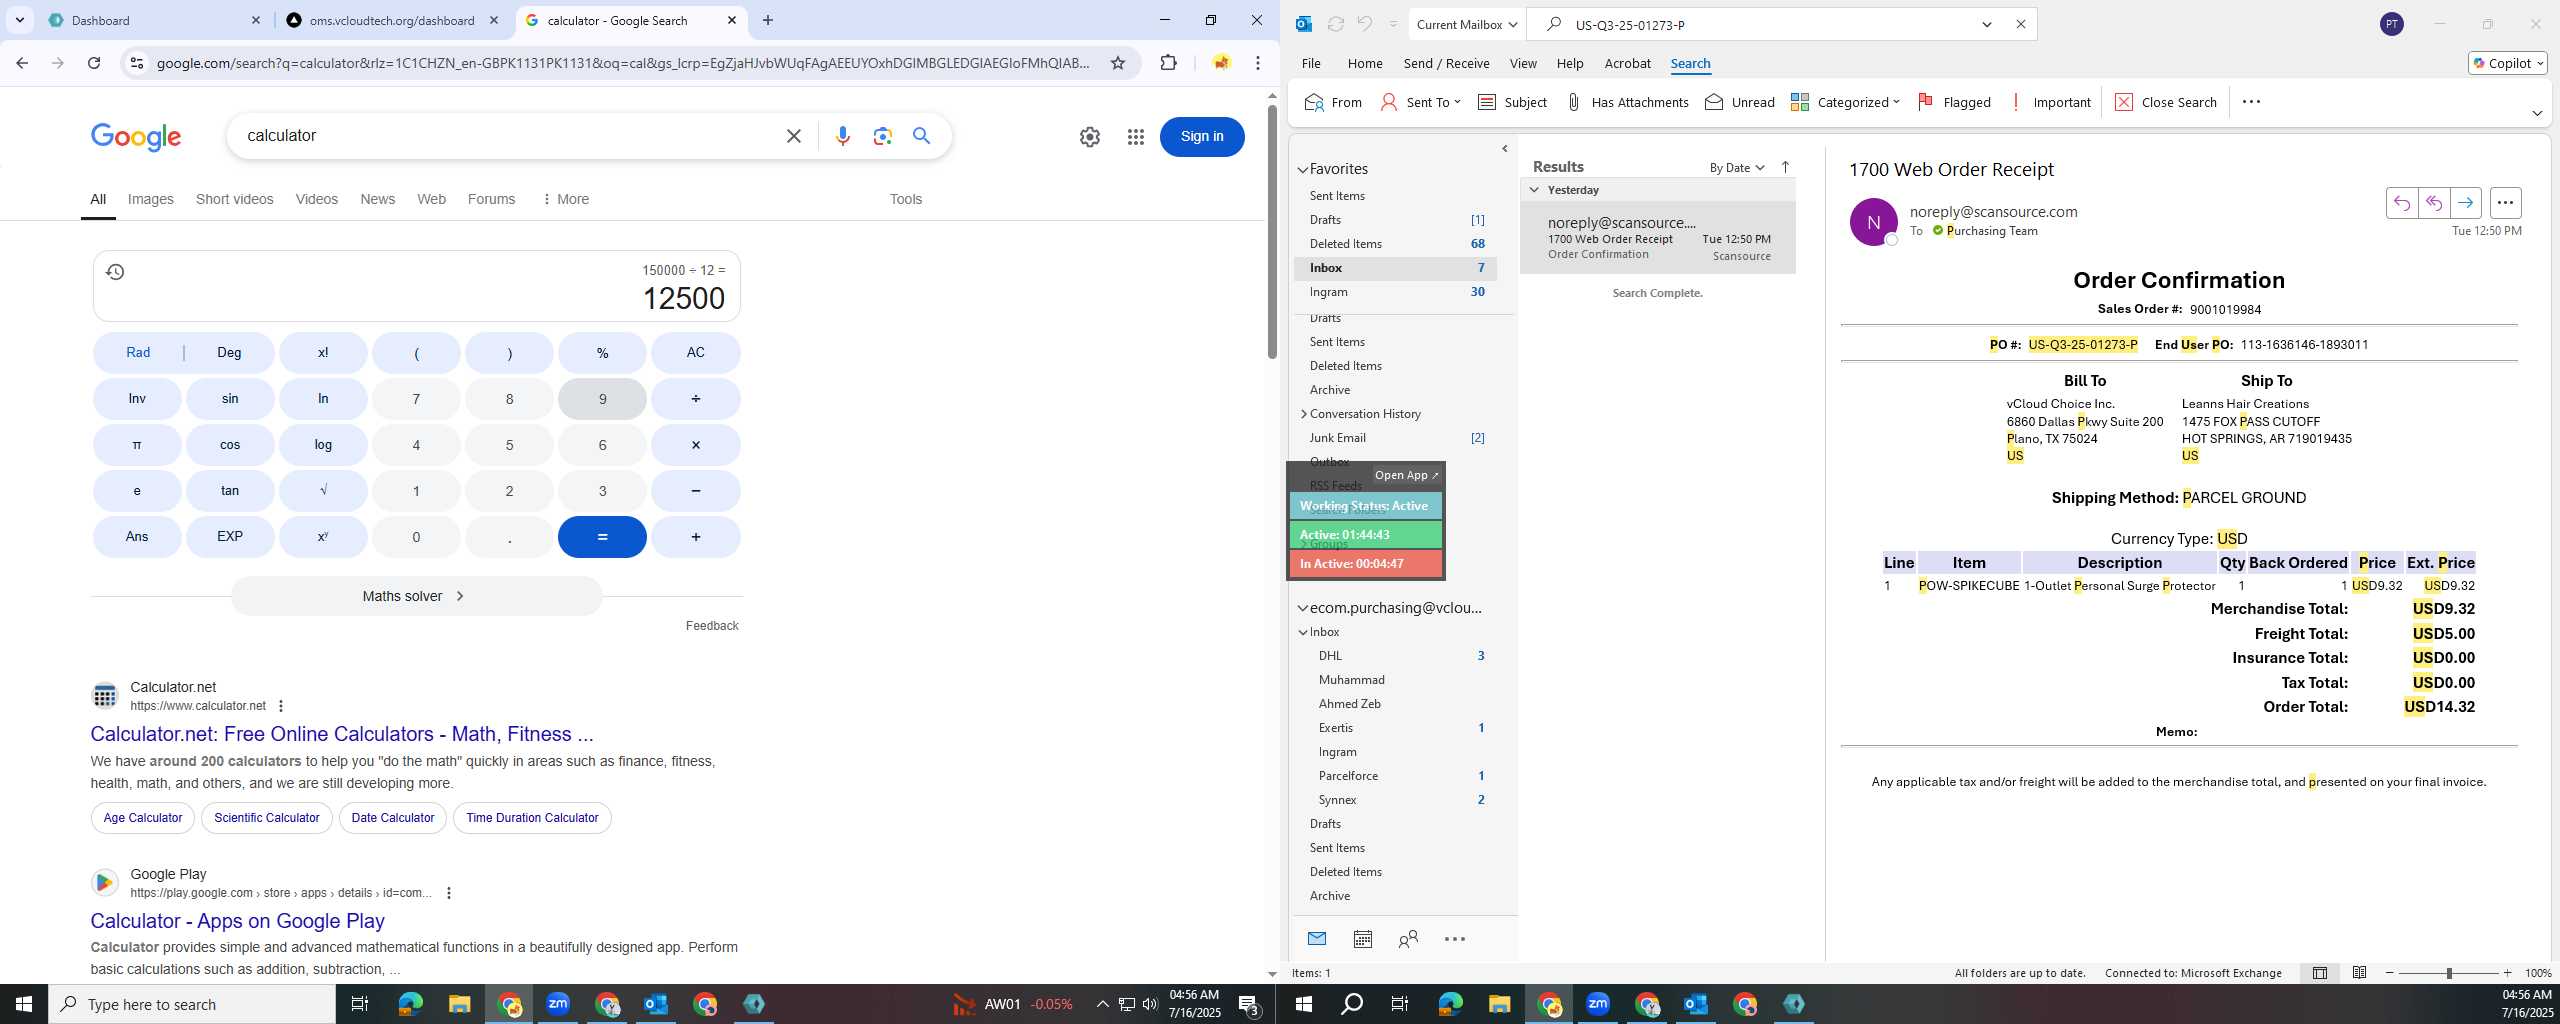Zoom out with minus button

2390,973
